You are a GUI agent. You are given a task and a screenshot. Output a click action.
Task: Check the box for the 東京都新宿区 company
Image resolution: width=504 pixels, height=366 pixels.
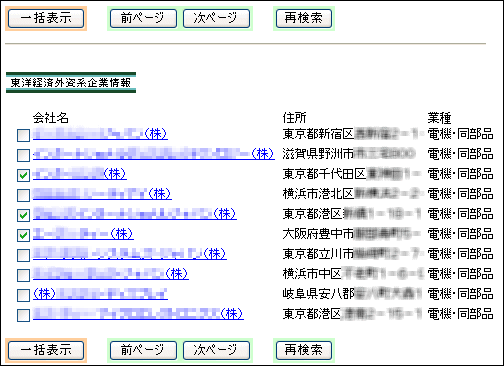point(23,135)
